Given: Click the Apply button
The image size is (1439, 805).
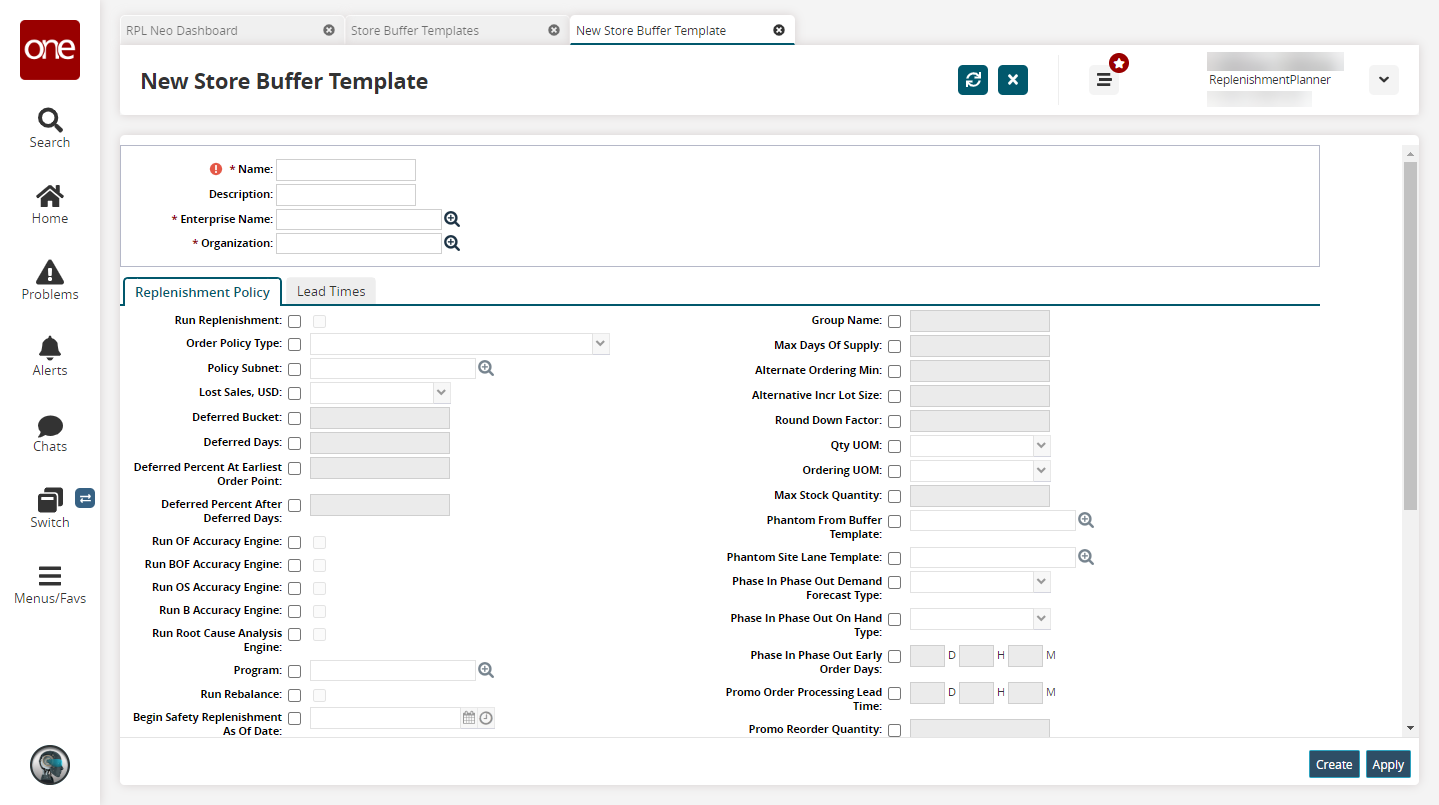Looking at the screenshot, I should coord(1388,764).
